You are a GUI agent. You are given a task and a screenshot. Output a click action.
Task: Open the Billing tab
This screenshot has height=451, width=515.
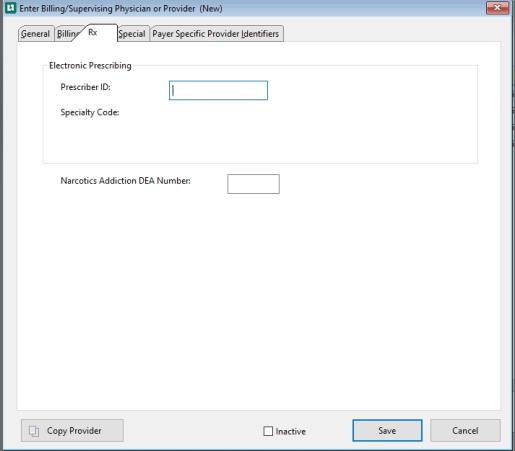pos(66,34)
